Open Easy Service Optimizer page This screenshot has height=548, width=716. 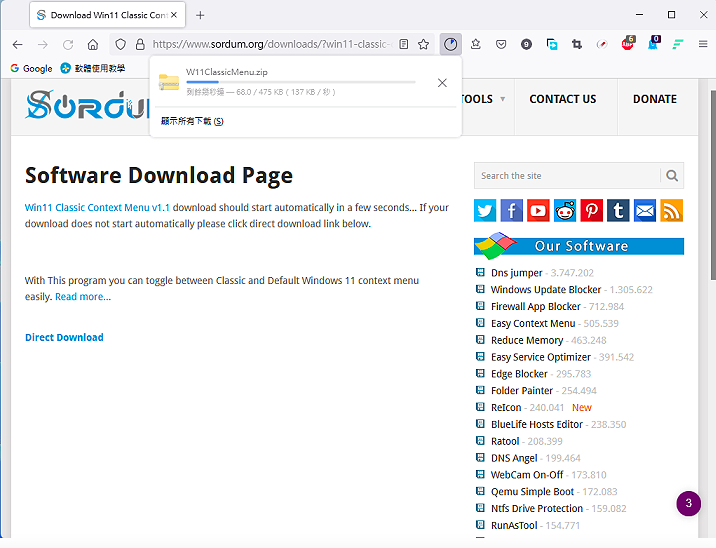pyautogui.click(x=541, y=358)
